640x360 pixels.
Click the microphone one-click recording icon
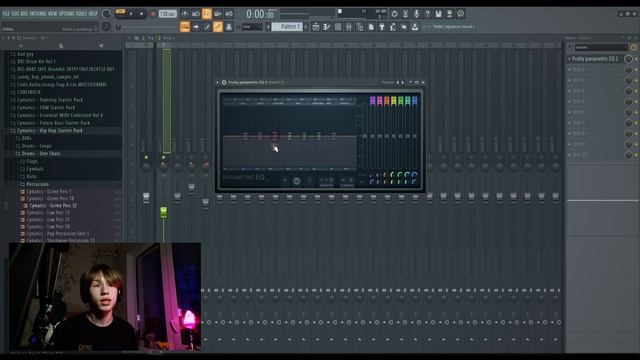(416, 14)
